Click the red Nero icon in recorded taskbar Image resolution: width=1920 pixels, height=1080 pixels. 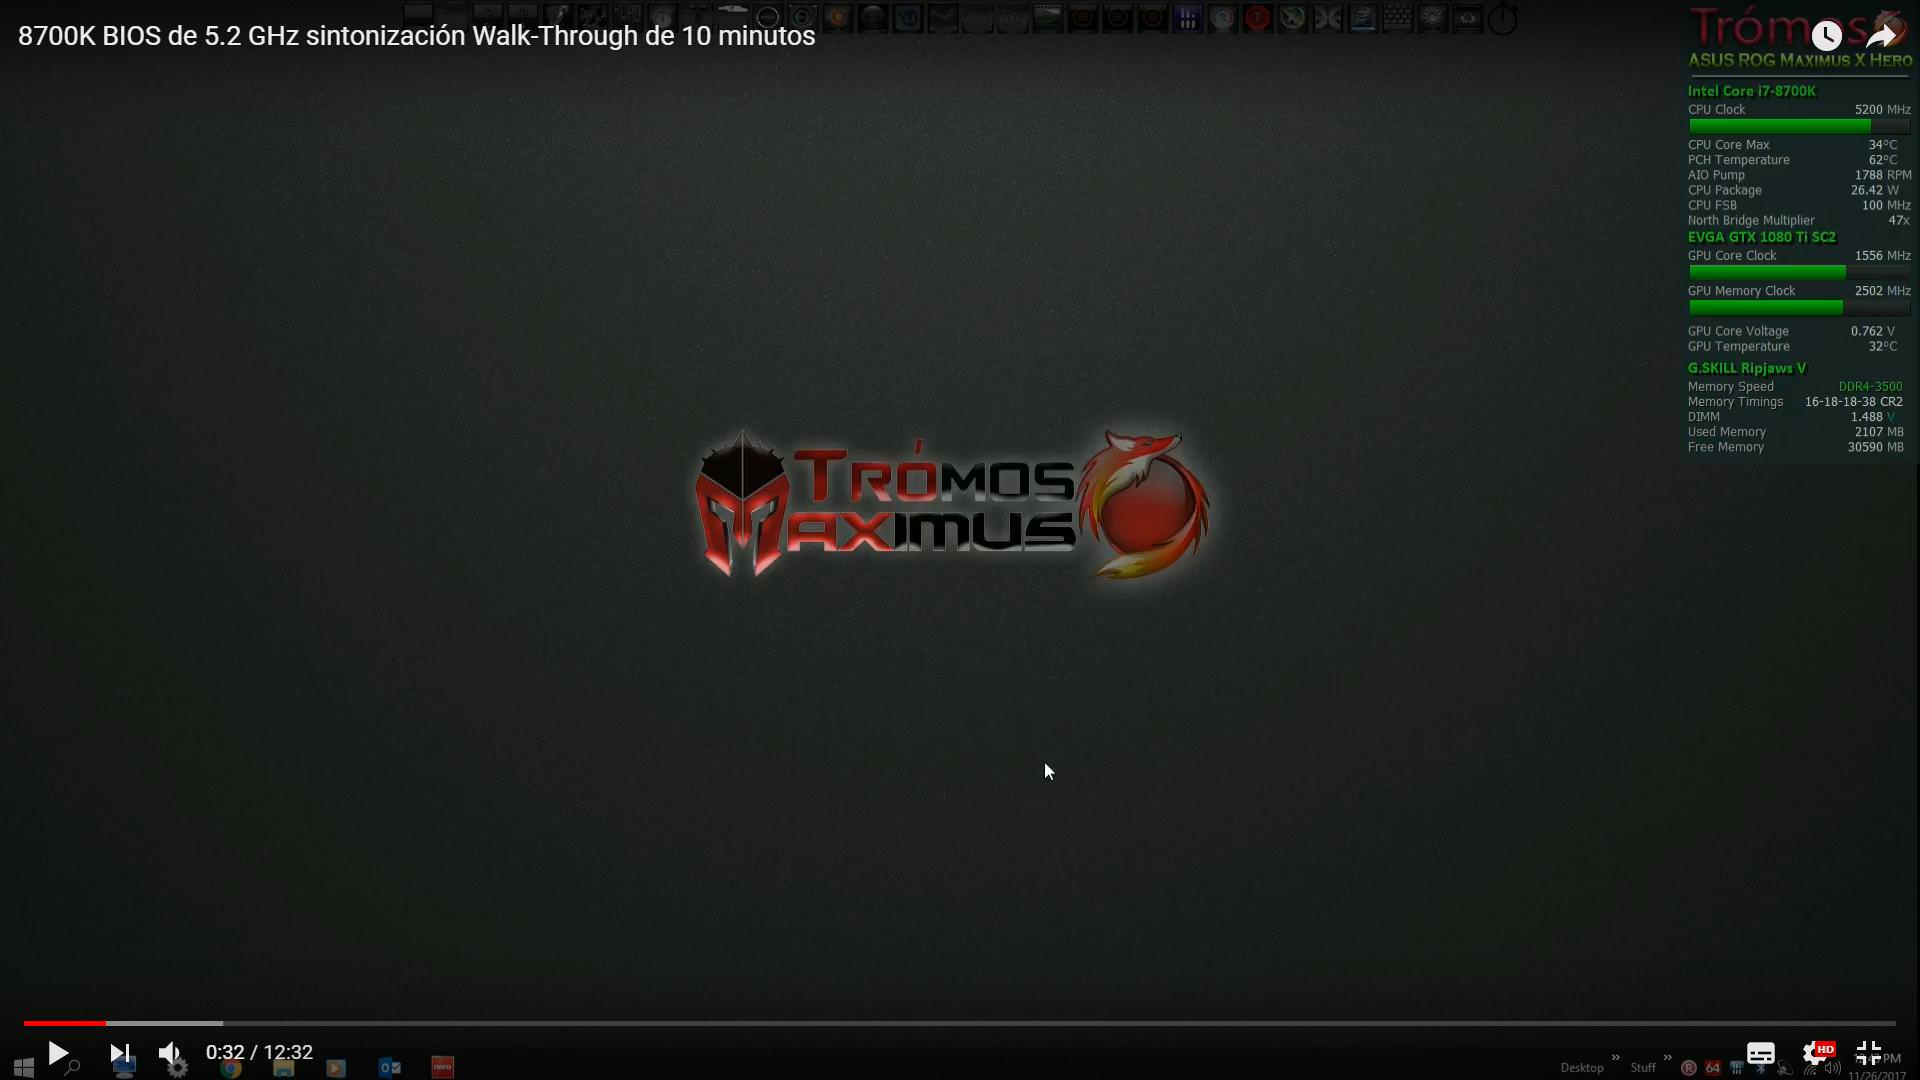coord(443,1068)
